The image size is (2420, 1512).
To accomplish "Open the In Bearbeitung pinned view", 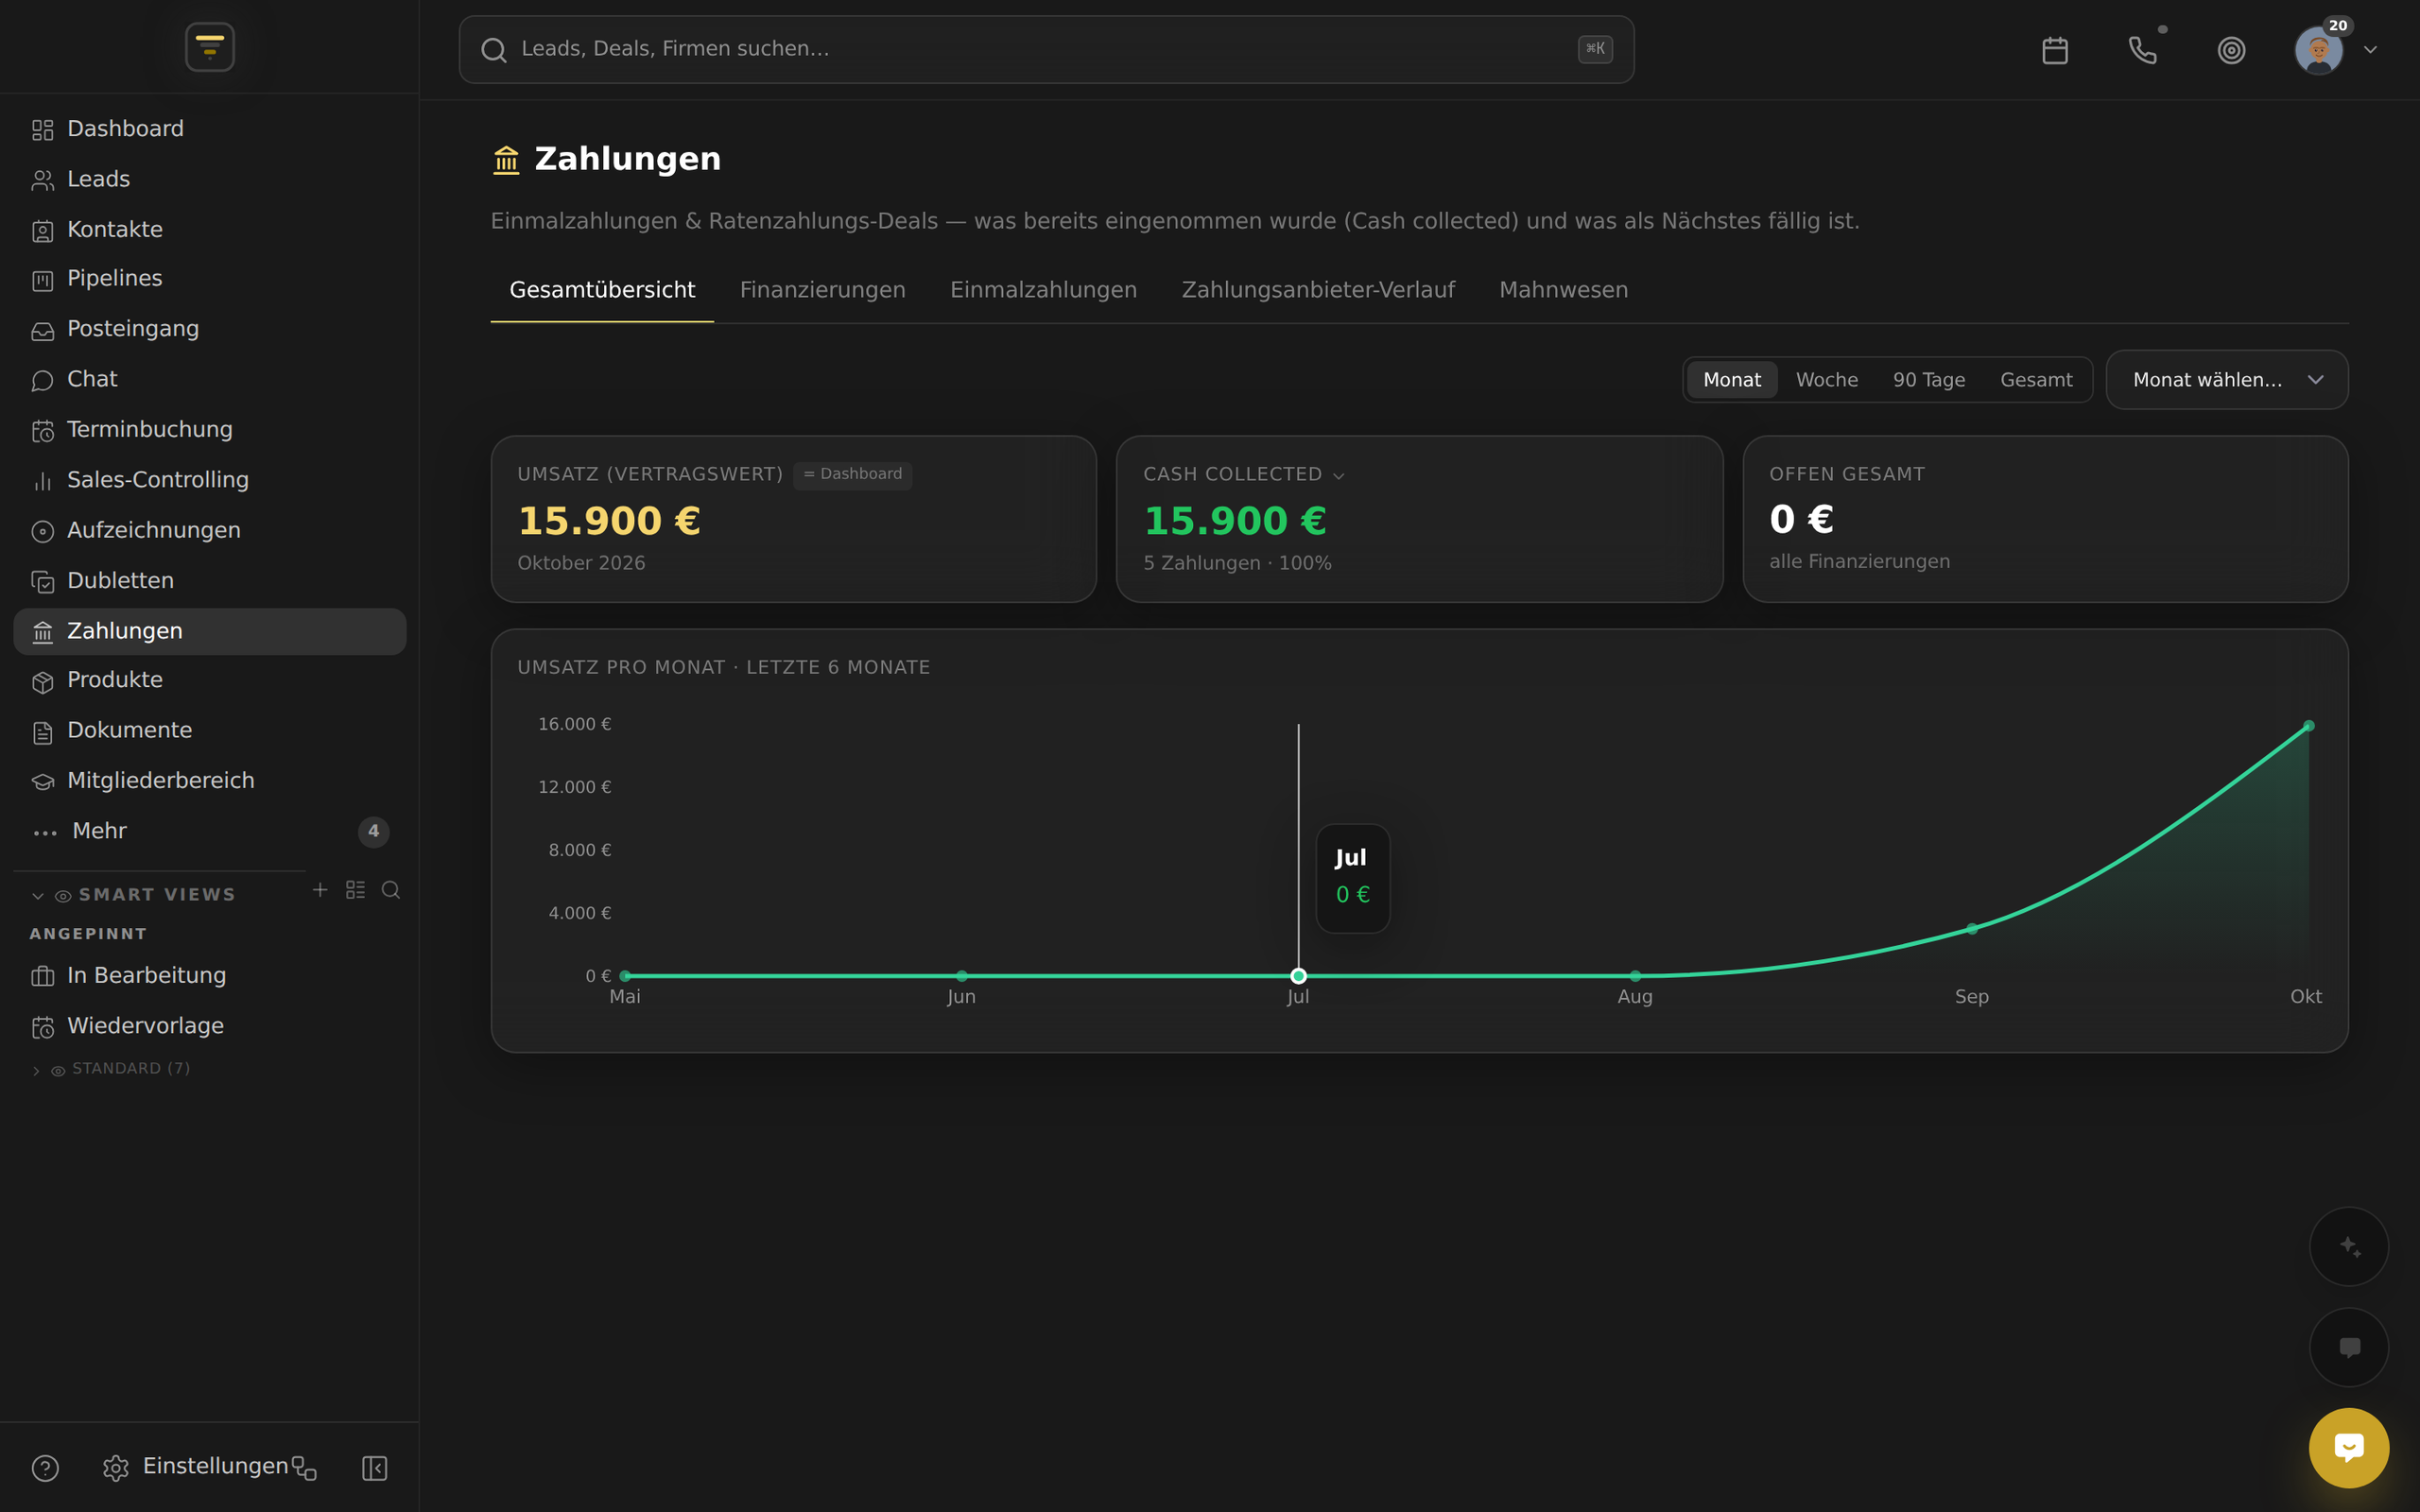I will click(210, 976).
